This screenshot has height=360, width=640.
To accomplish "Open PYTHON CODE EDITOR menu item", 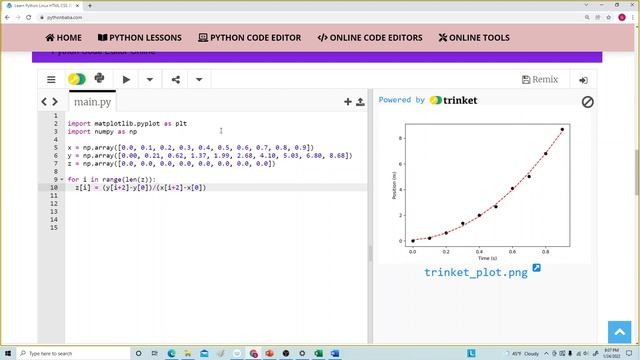I will (249, 38).
